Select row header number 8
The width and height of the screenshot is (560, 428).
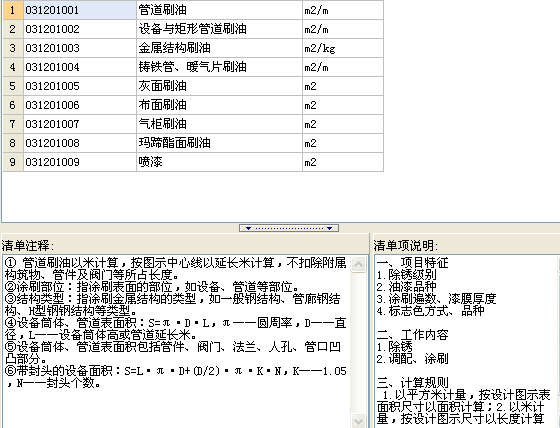(x=13, y=143)
